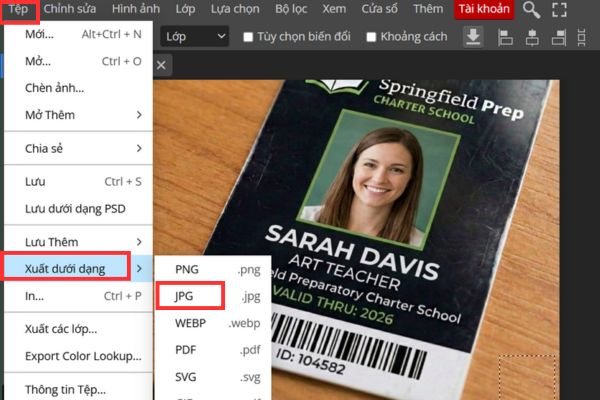Screen dimensions: 600x400
Task: Align left edges icon
Action: click(x=505, y=37)
